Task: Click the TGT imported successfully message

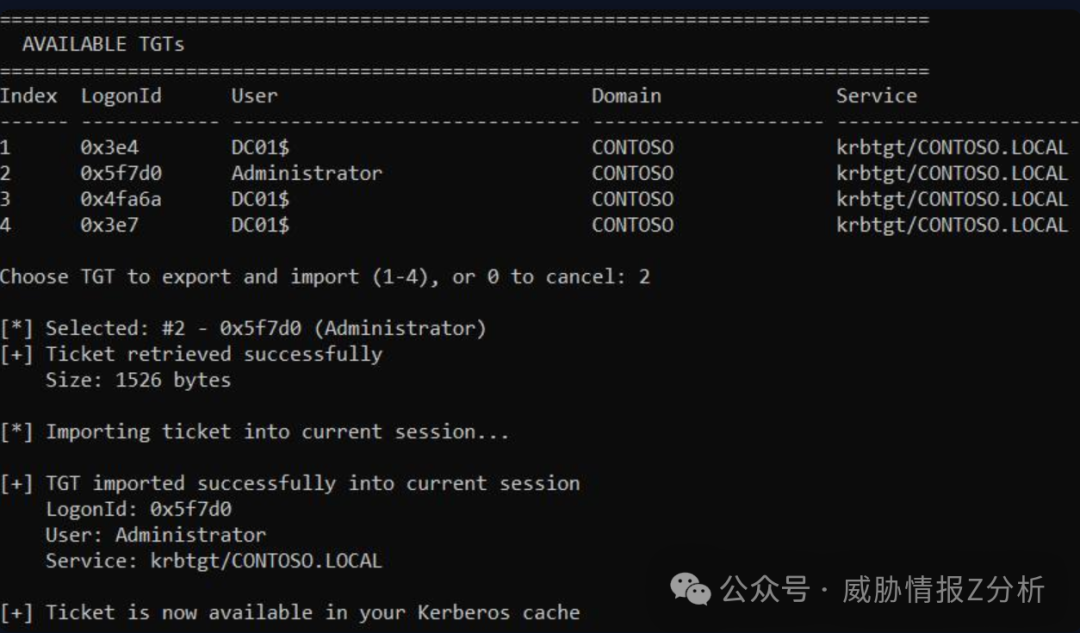Action: (x=290, y=484)
